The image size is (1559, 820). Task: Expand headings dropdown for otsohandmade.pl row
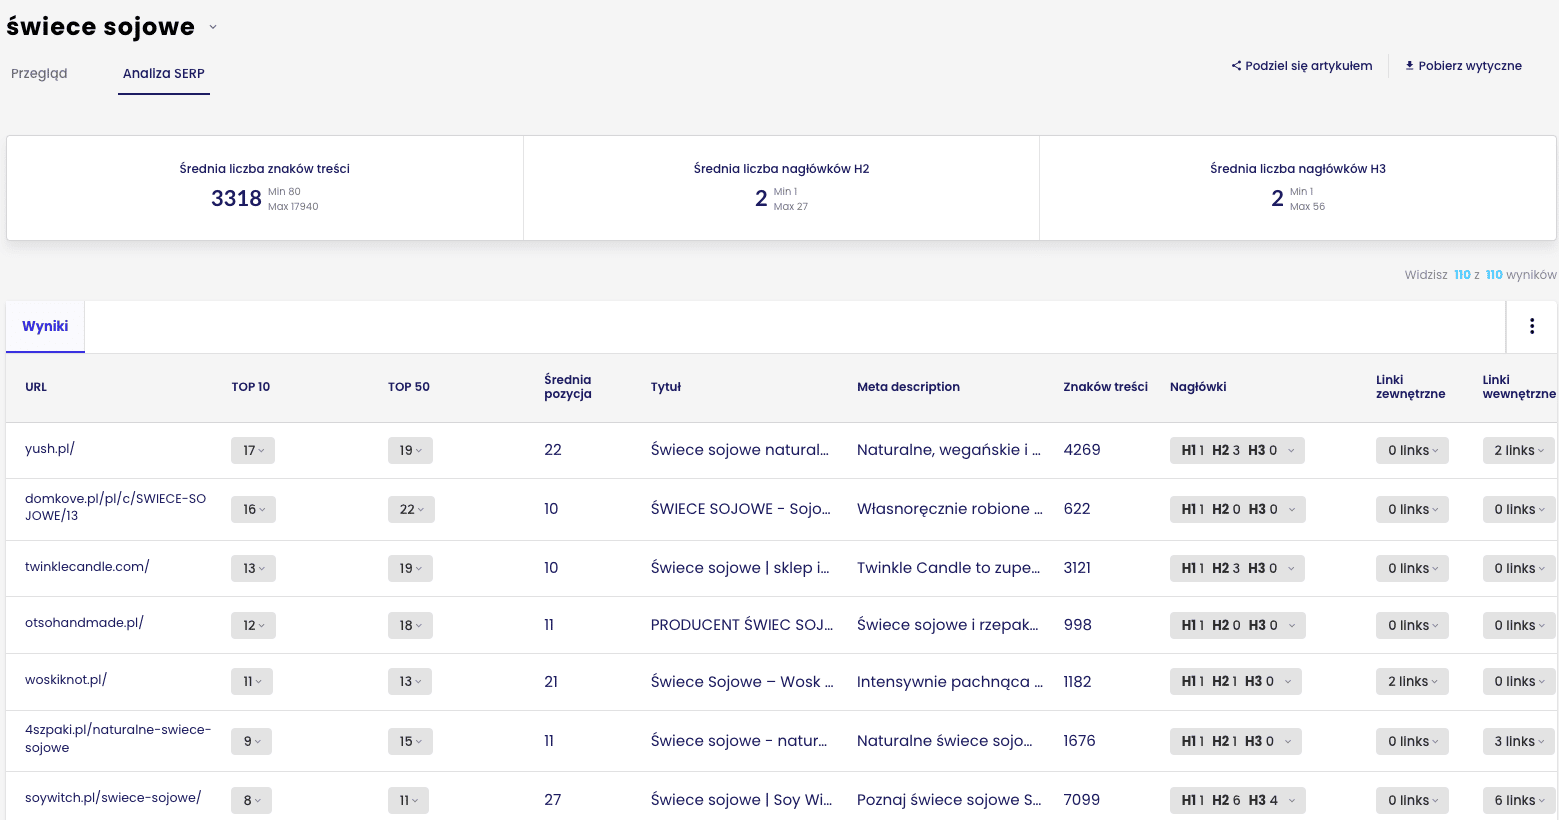(x=1238, y=625)
